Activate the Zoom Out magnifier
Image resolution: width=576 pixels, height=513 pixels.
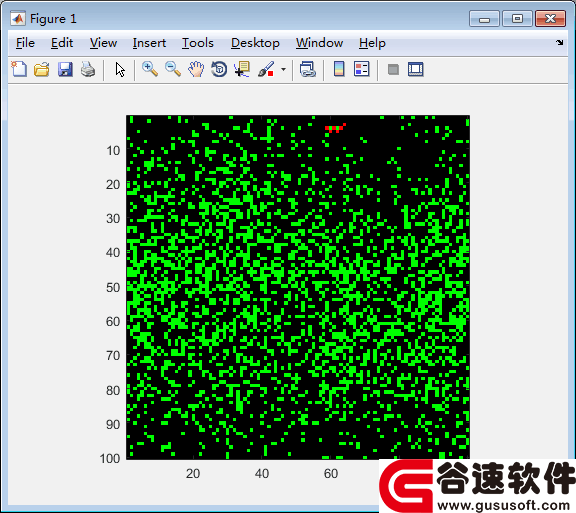pyautogui.click(x=173, y=69)
